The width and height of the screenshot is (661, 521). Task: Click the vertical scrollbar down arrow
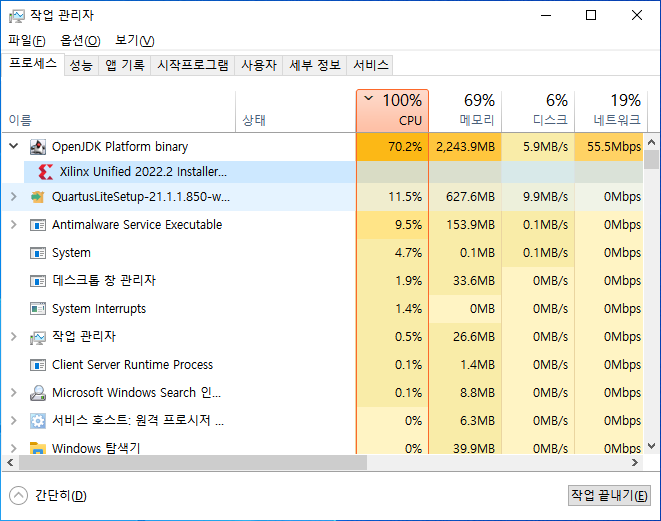[x=651, y=446]
